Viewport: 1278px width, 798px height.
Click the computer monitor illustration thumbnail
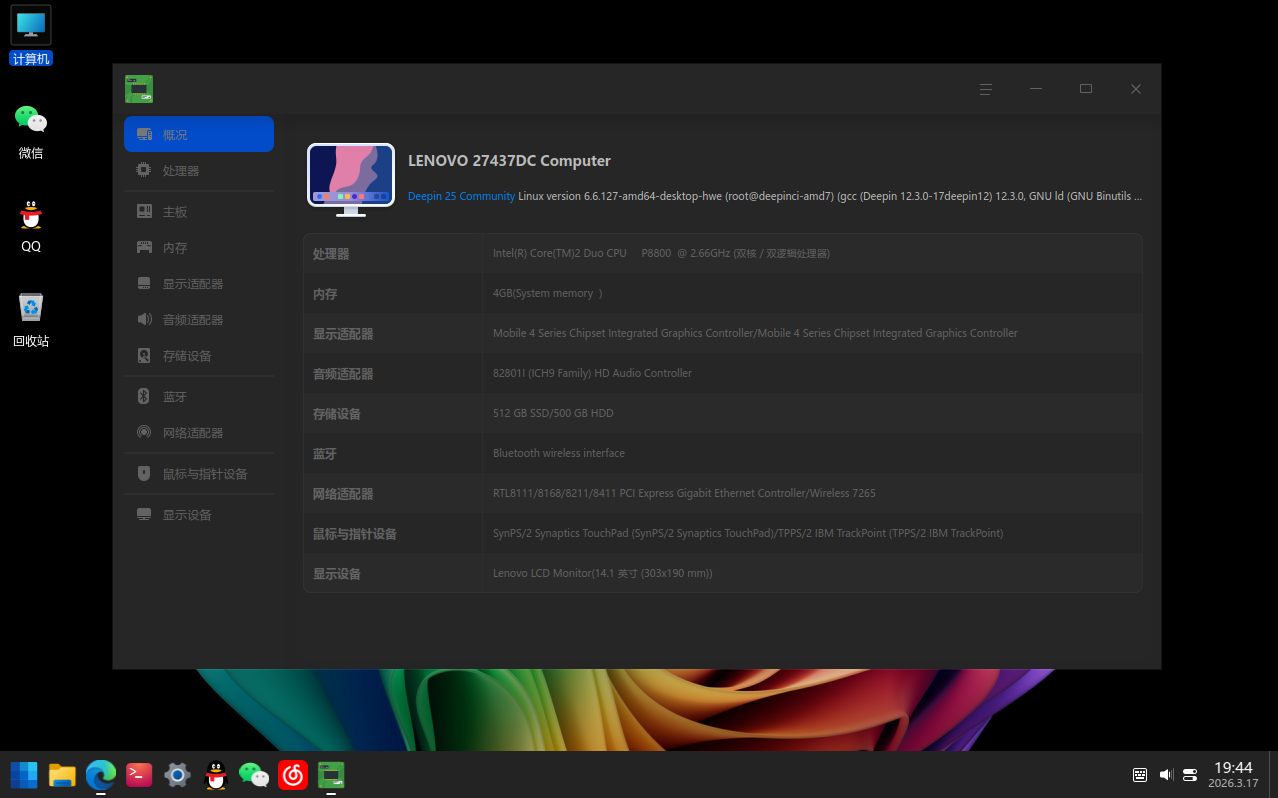click(x=351, y=180)
